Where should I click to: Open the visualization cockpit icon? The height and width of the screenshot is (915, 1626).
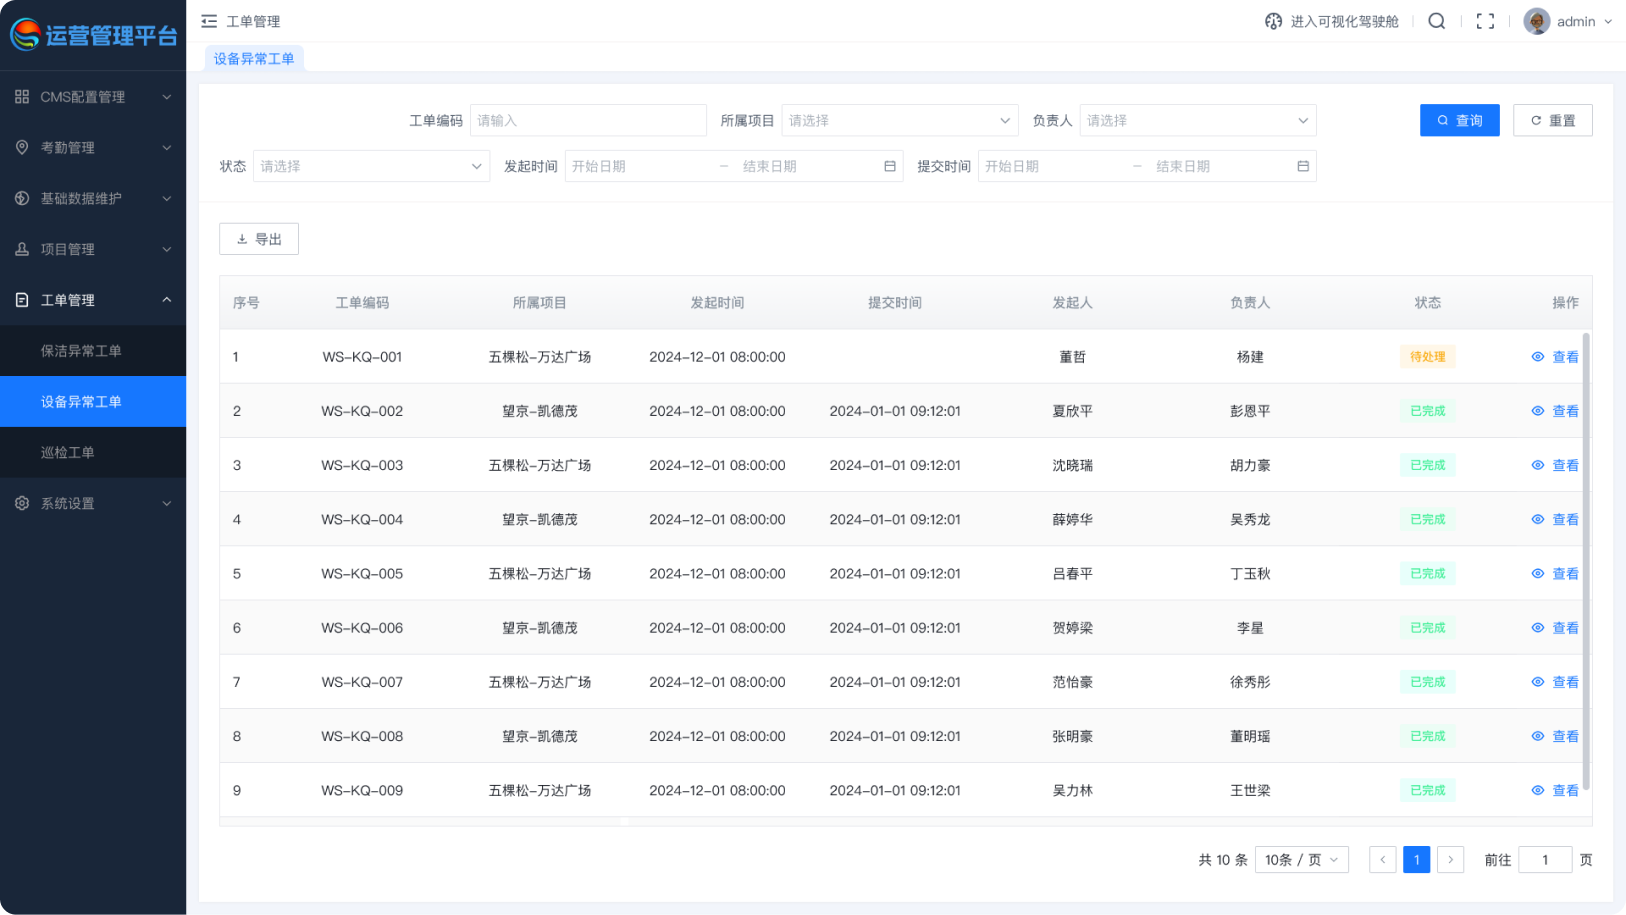(x=1273, y=21)
